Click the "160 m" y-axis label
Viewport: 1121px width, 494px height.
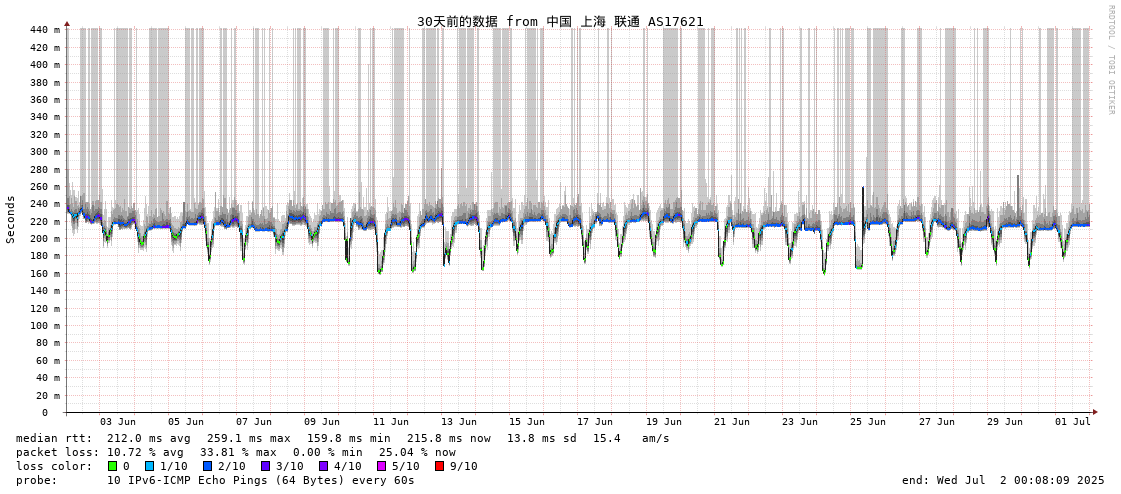pyautogui.click(x=44, y=274)
